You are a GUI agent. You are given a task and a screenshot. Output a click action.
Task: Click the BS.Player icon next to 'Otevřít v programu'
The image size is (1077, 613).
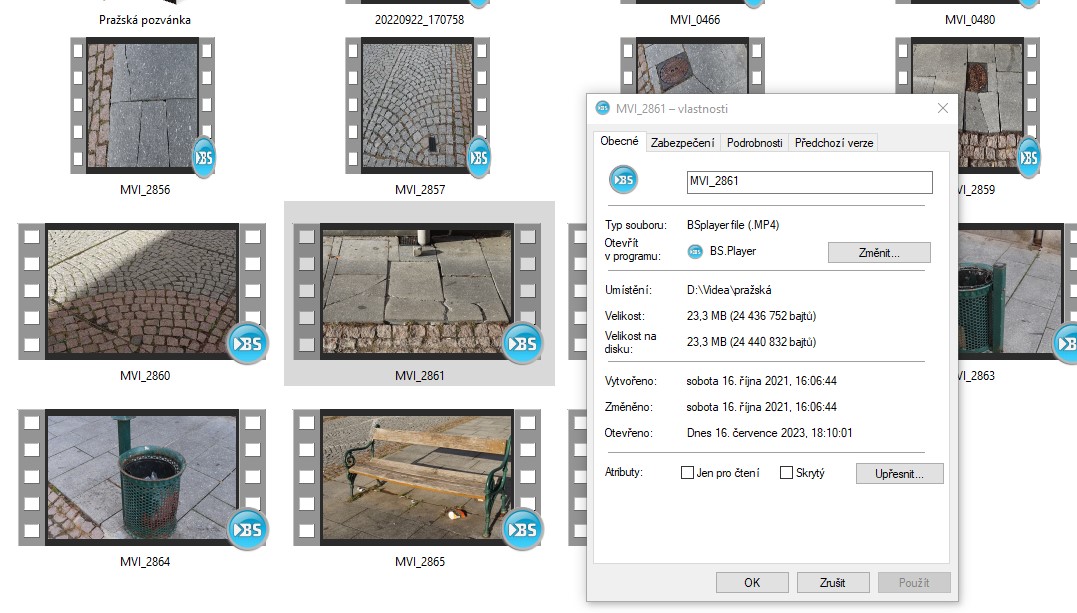tap(695, 251)
